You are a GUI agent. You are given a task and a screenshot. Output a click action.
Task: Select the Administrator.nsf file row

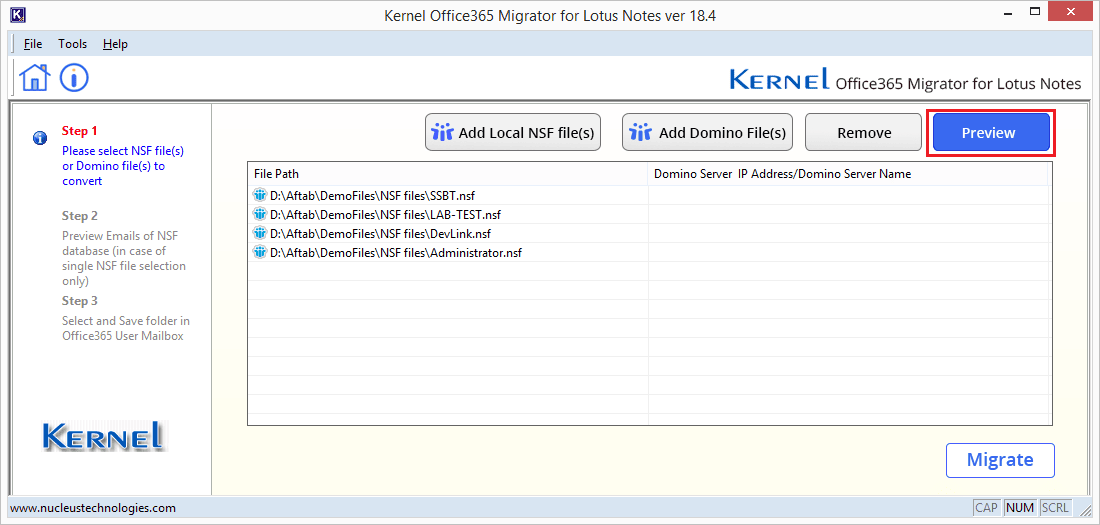pyautogui.click(x=648, y=252)
